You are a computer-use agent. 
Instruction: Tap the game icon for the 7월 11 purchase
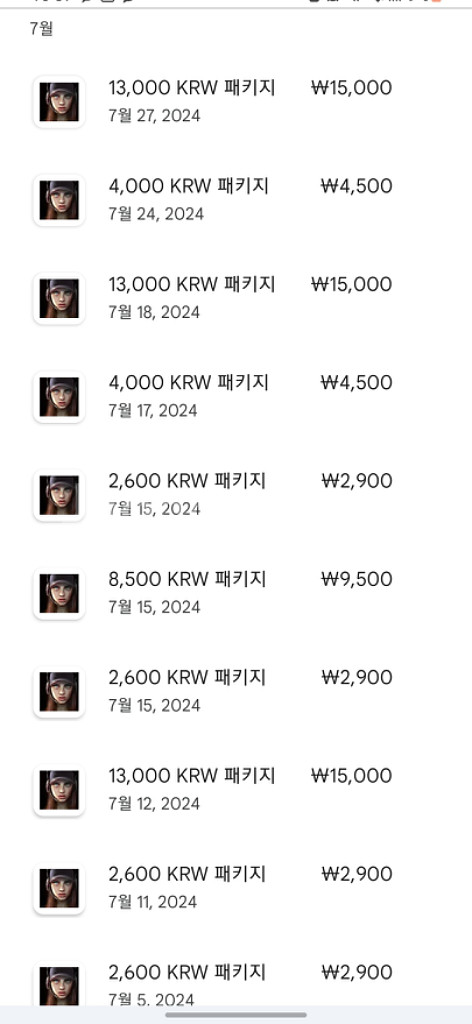59,888
